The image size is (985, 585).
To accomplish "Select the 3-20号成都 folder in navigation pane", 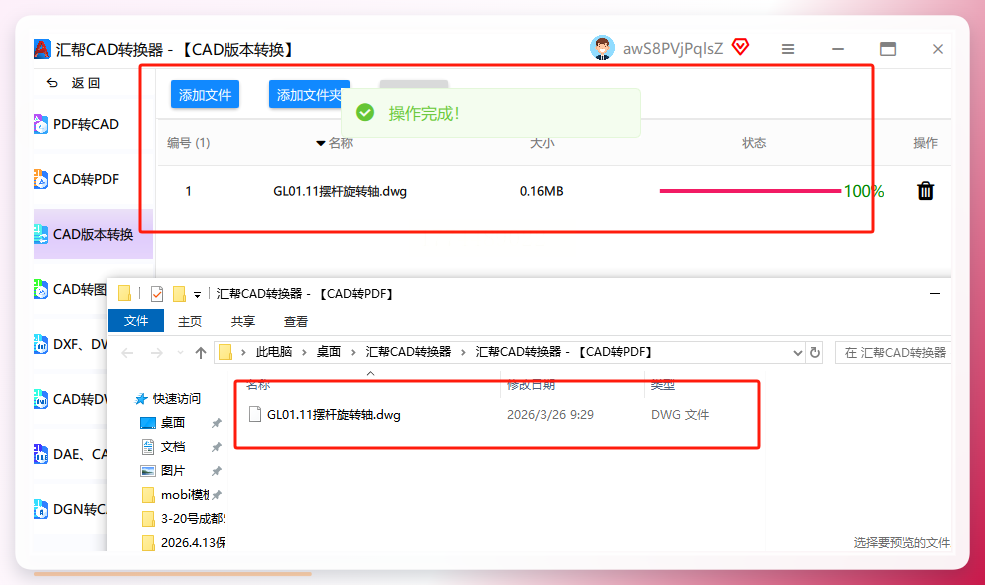I will 192,519.
